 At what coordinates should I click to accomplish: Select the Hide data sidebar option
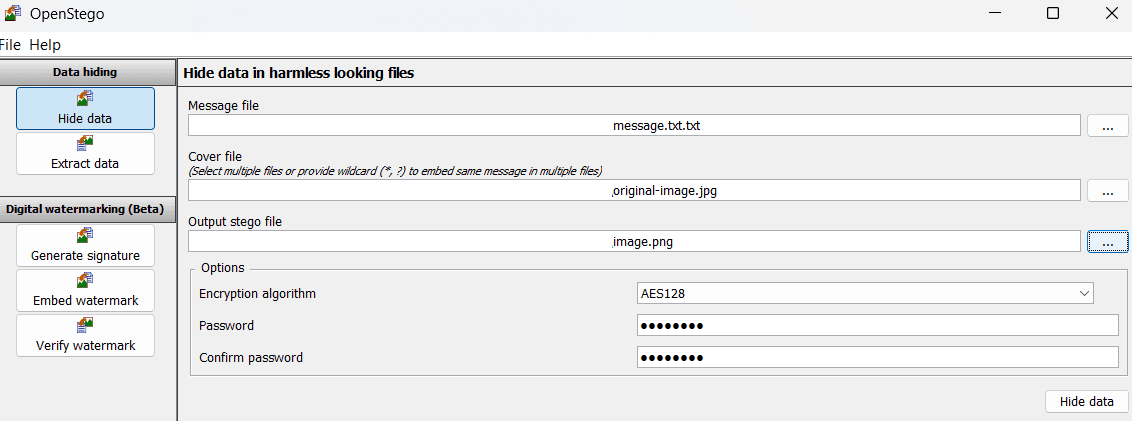85,108
